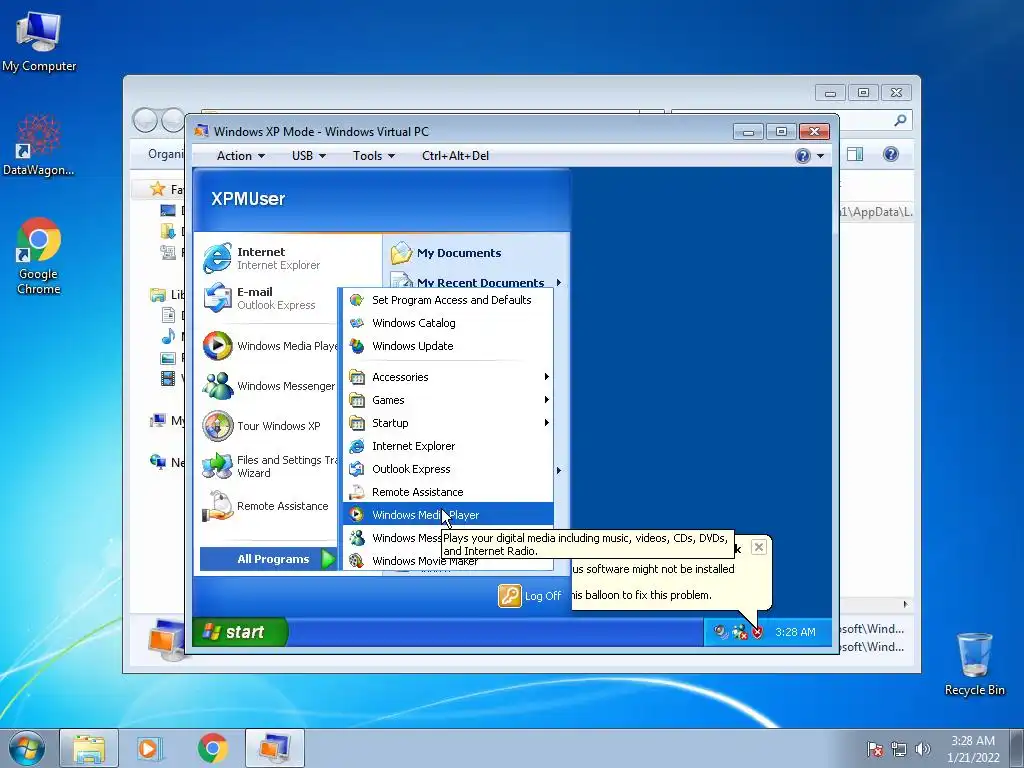Expand Accessories submenu
This screenshot has height=768, width=1024.
(x=448, y=377)
